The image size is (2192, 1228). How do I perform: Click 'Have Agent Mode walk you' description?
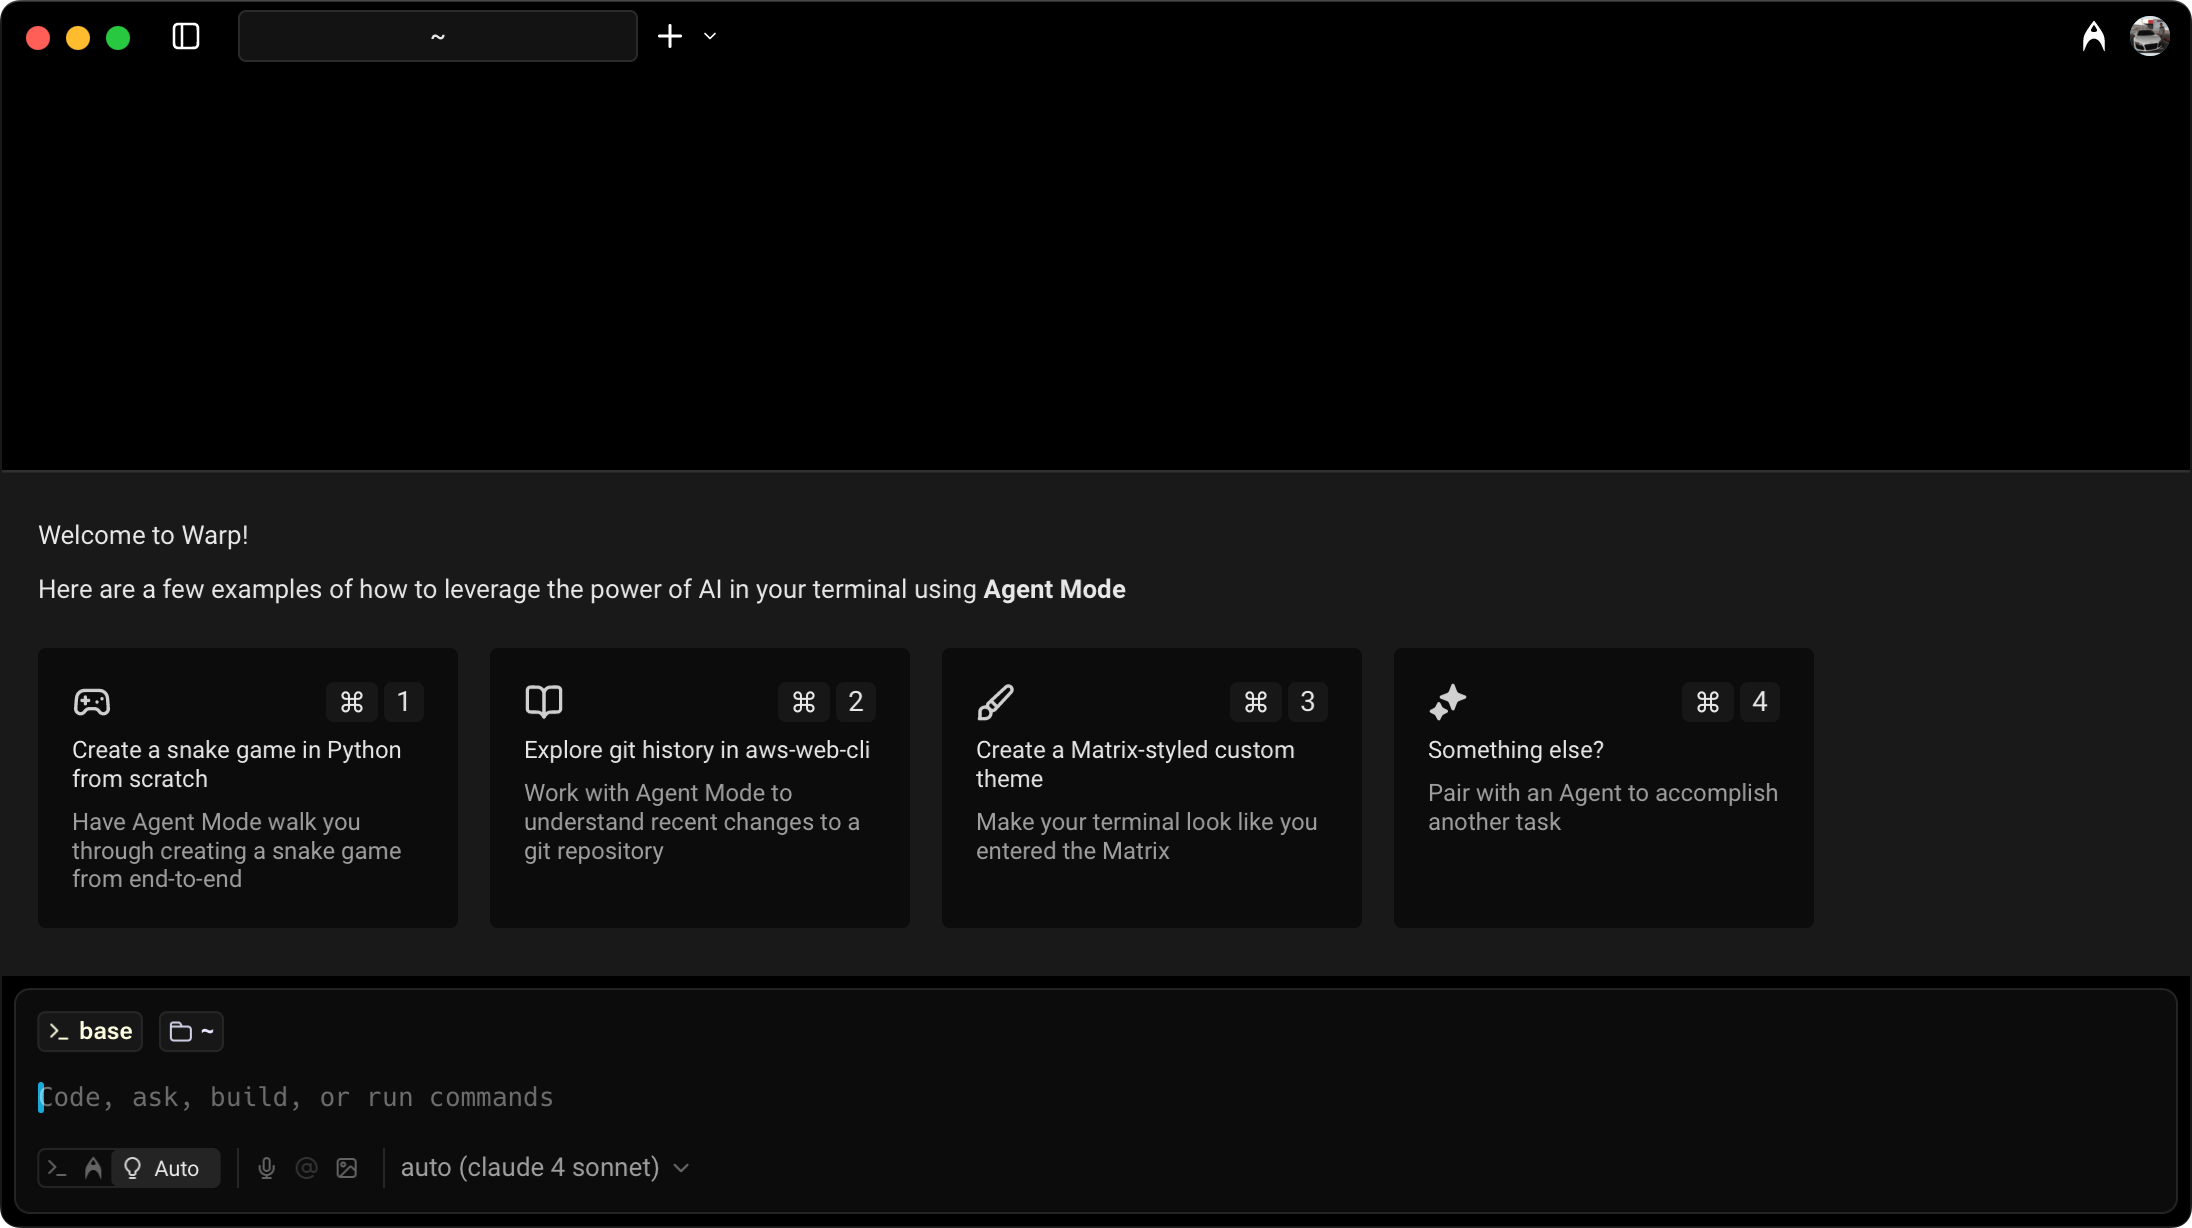coord(216,822)
